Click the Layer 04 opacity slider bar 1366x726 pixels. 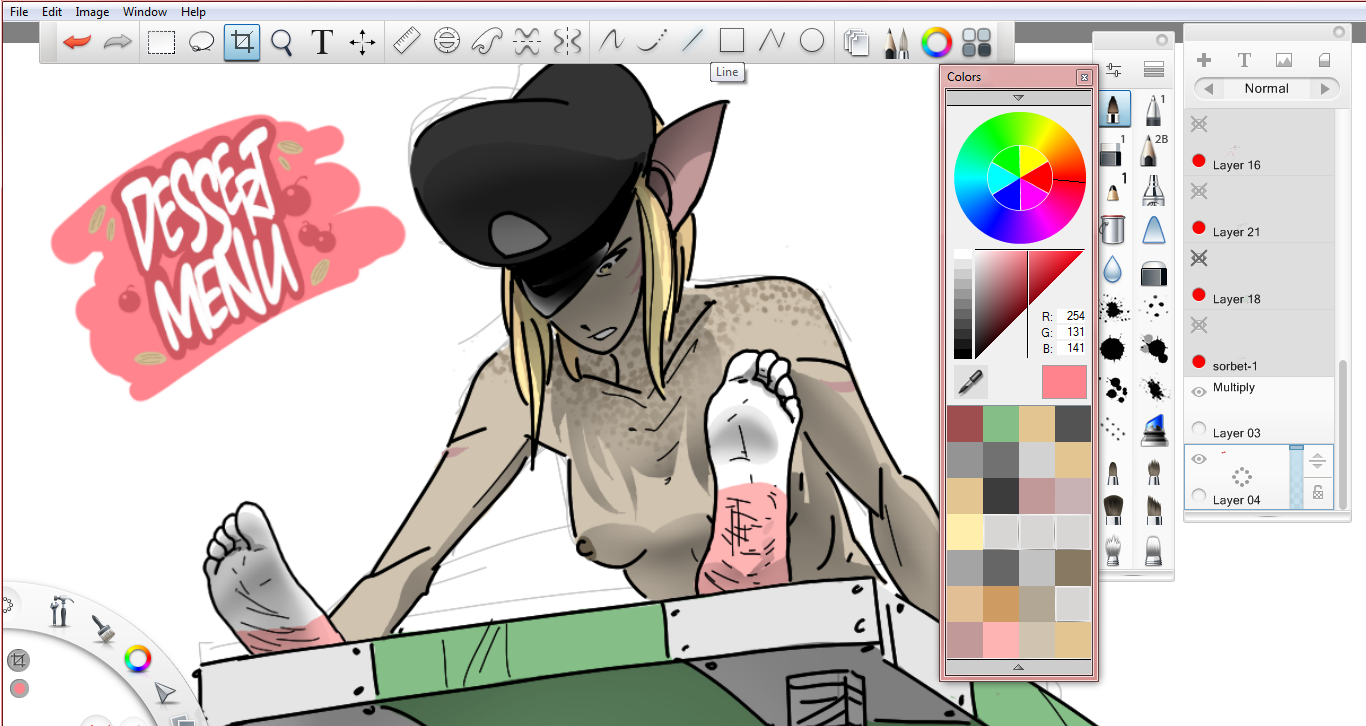click(1296, 477)
